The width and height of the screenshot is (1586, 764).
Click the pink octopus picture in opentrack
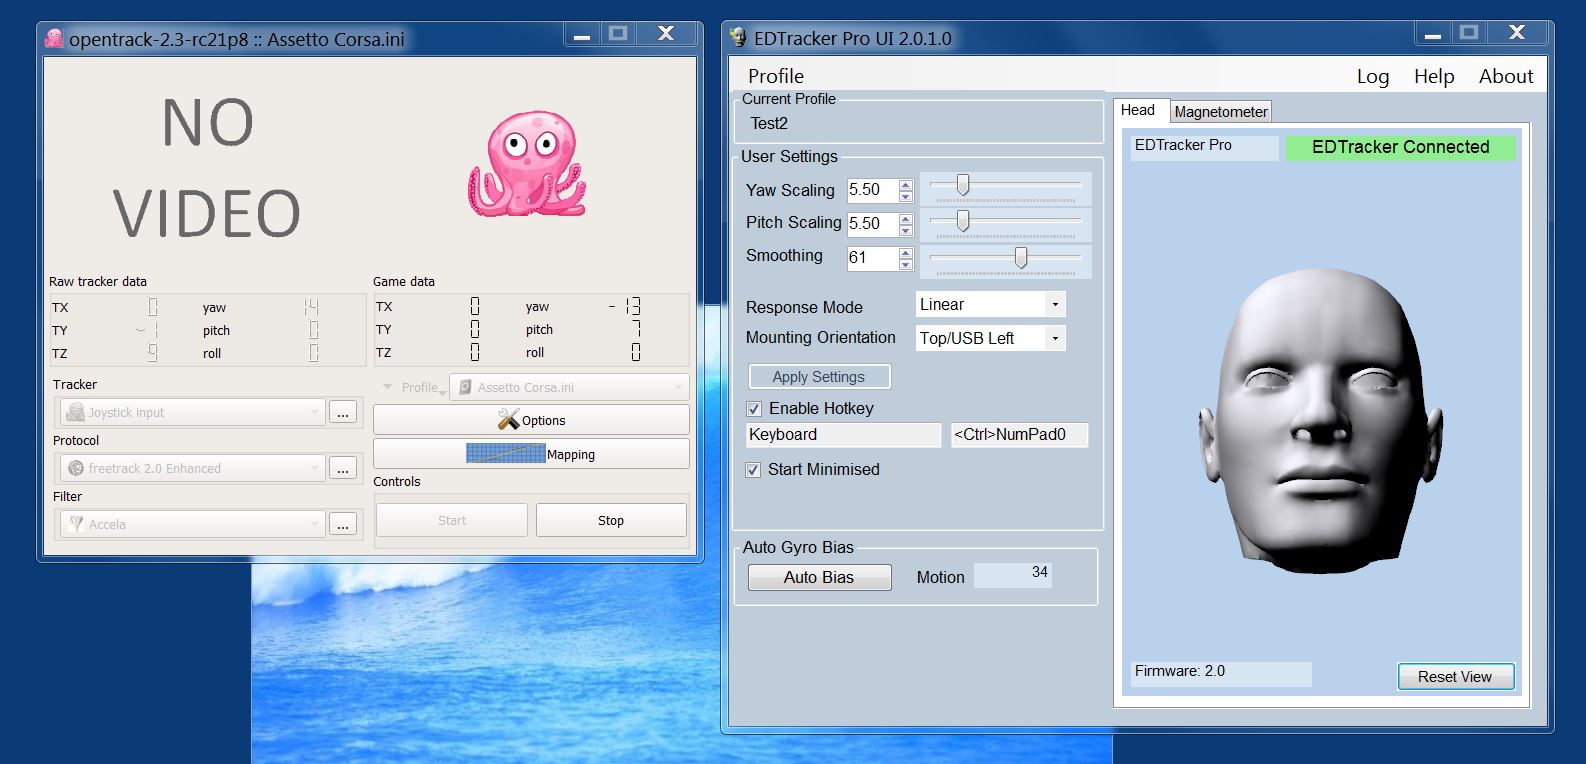point(527,163)
